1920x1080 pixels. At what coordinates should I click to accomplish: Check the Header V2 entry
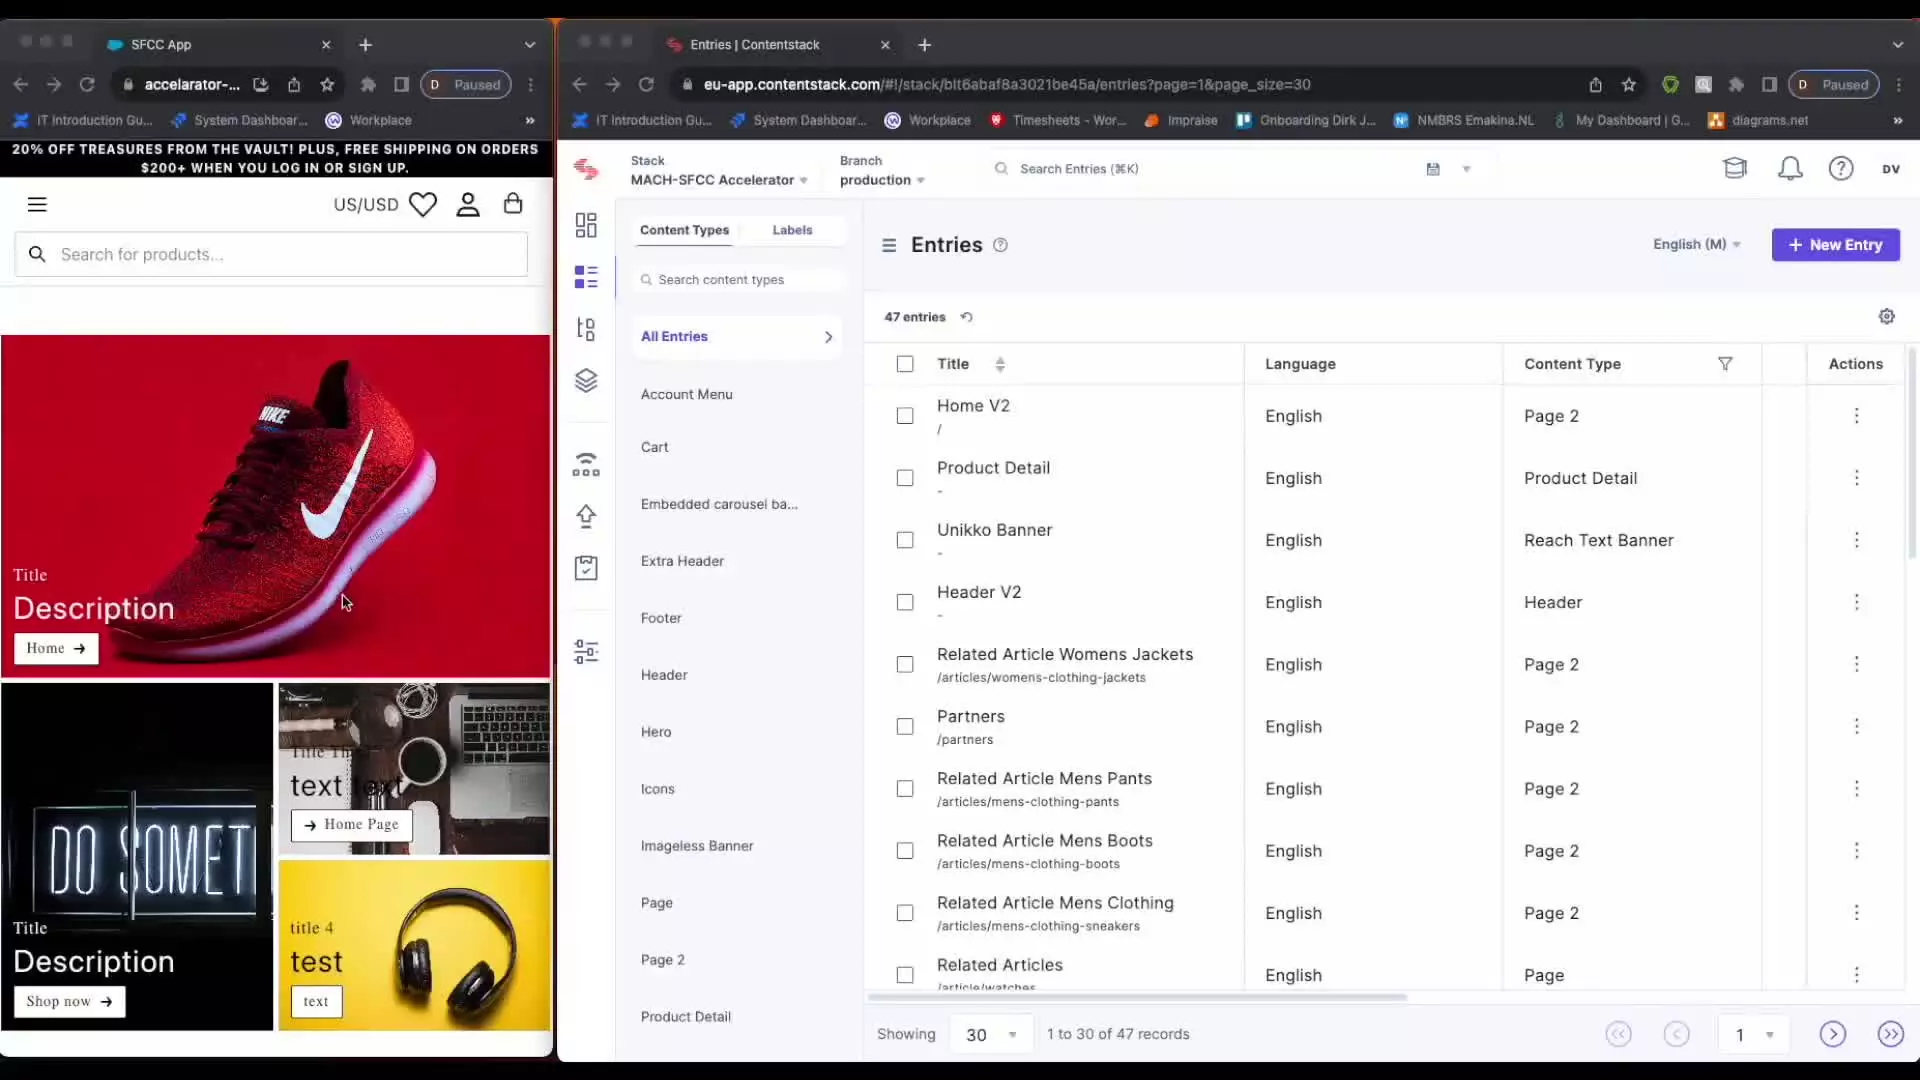click(905, 602)
